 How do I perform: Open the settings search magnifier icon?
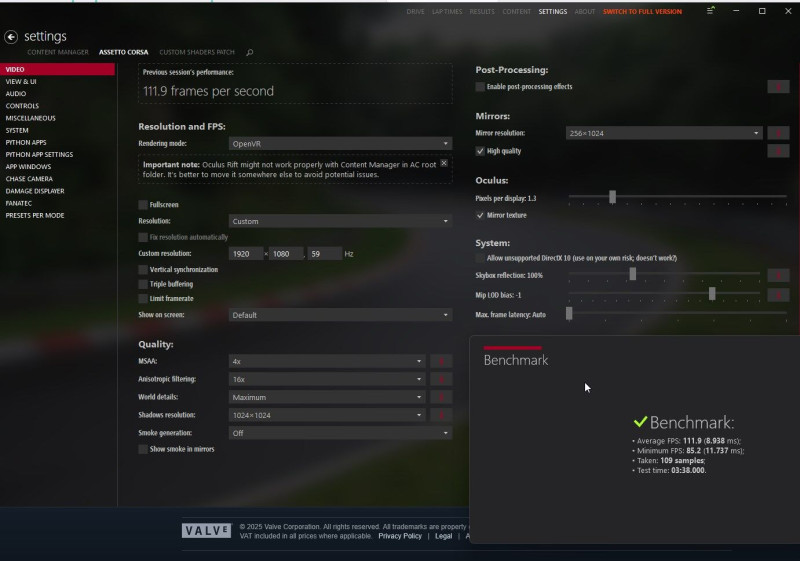pos(249,52)
